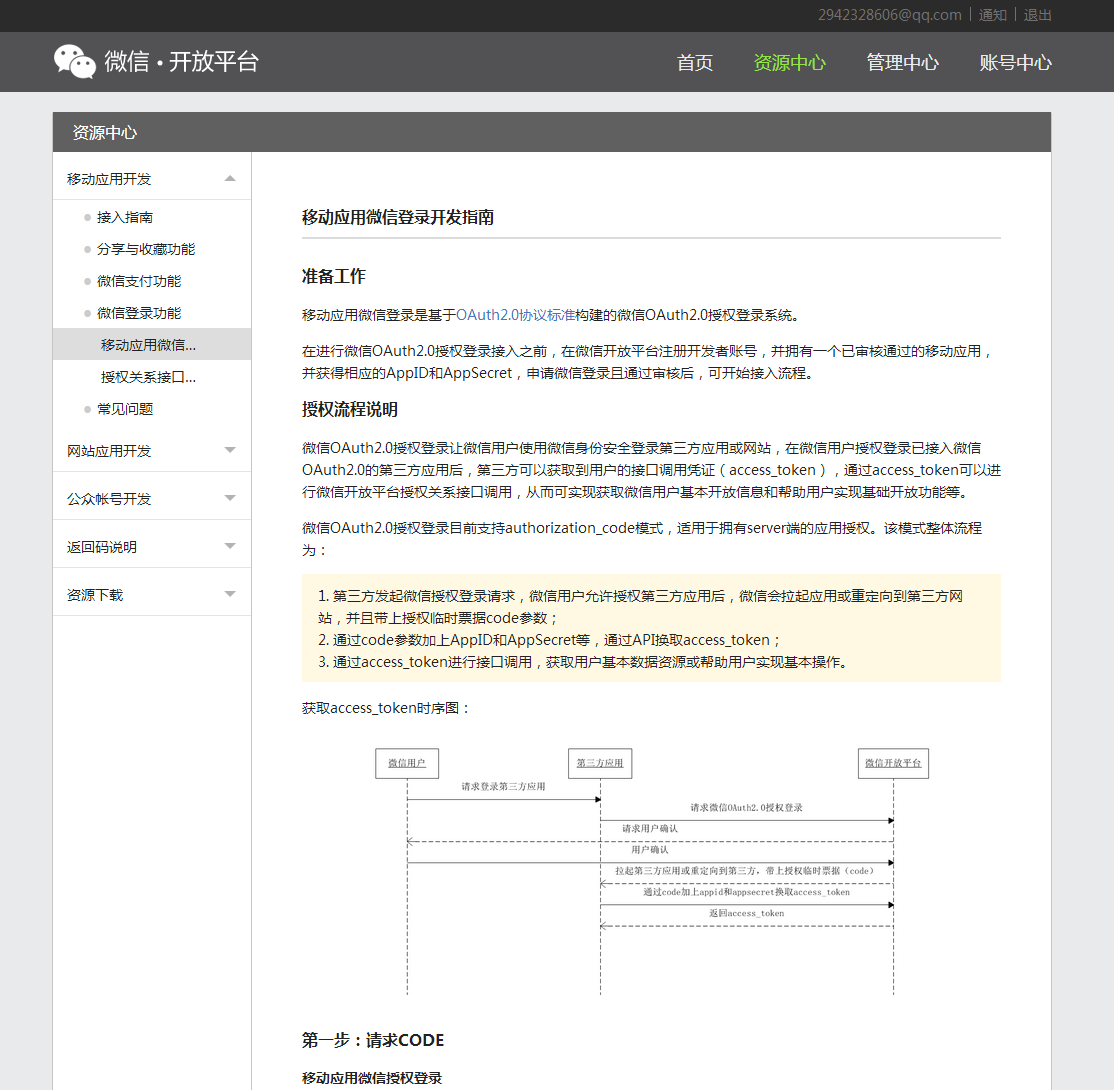Expand the 资源下载 section arrow
This screenshot has height=1090, width=1114.
click(229, 594)
